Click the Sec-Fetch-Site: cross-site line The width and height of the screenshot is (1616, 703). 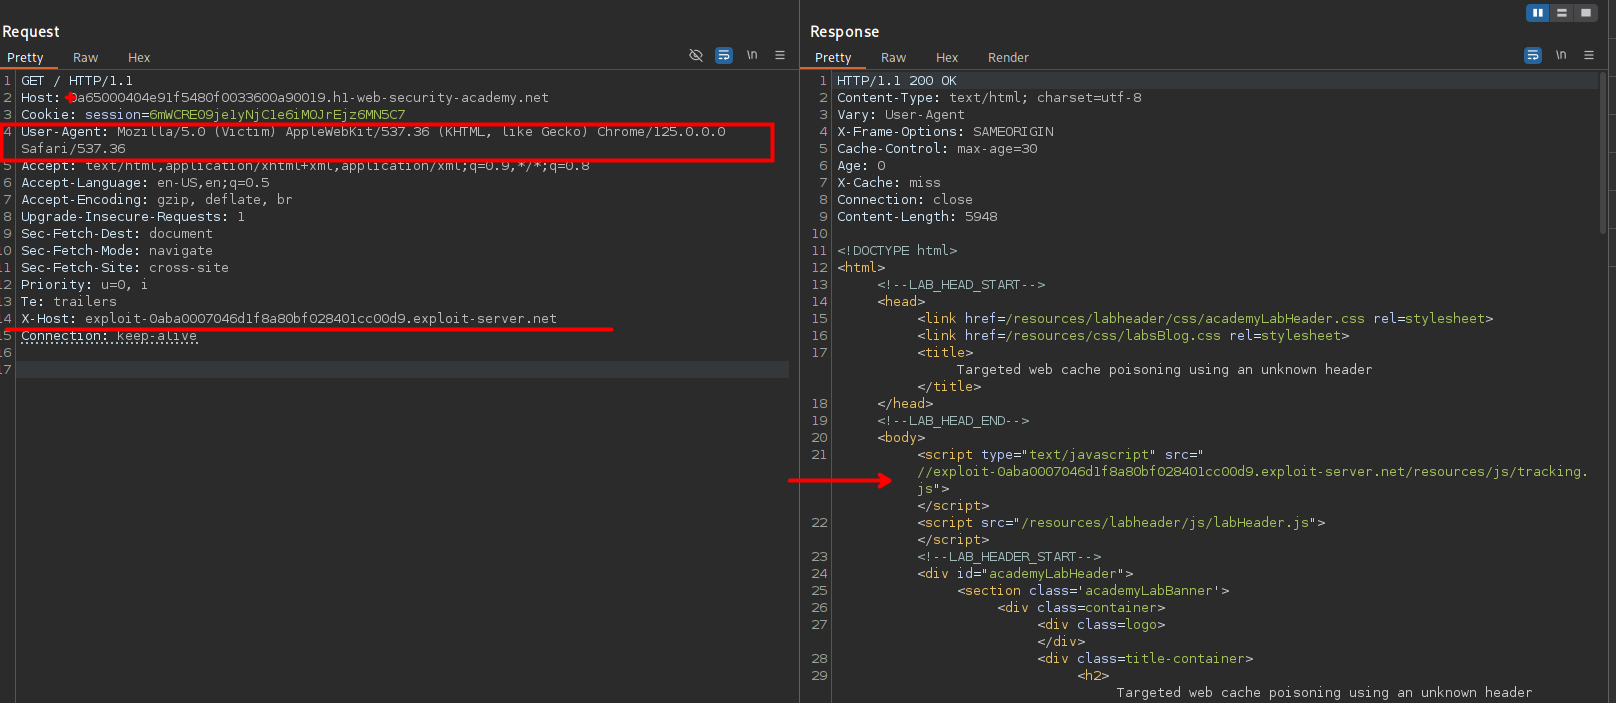(125, 268)
